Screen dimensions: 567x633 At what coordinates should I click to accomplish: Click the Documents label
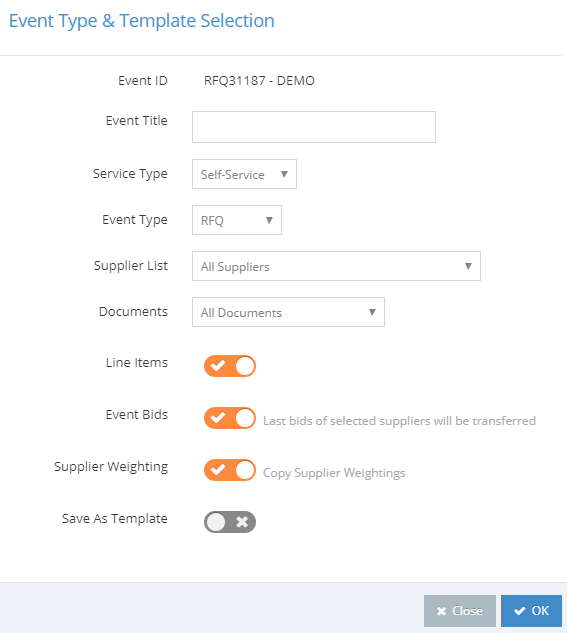133,312
